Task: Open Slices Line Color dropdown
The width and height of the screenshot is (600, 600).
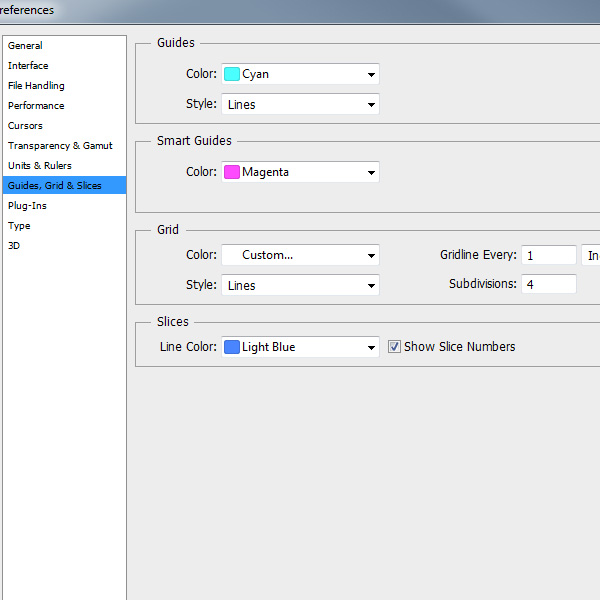Action: tap(300, 347)
